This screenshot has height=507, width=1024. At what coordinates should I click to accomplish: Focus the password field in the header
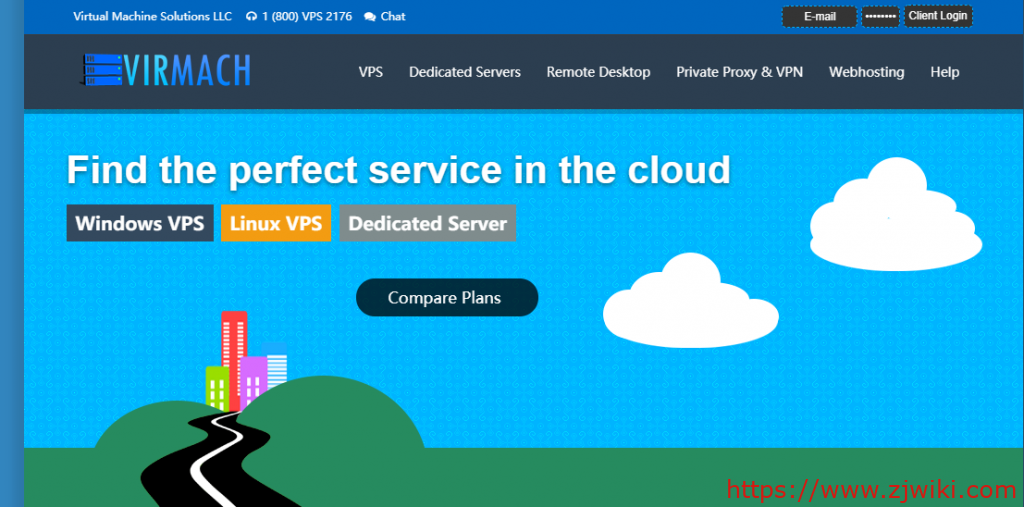(x=880, y=17)
